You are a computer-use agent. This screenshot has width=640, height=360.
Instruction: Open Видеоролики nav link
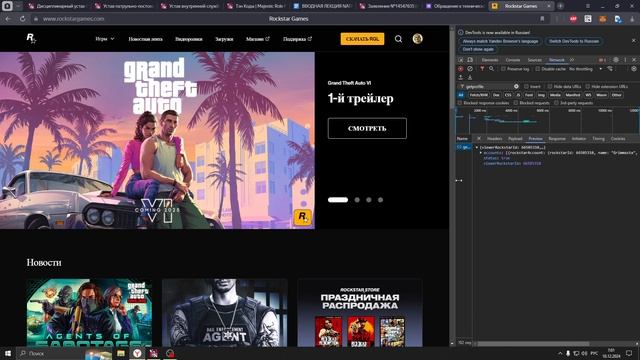189,39
